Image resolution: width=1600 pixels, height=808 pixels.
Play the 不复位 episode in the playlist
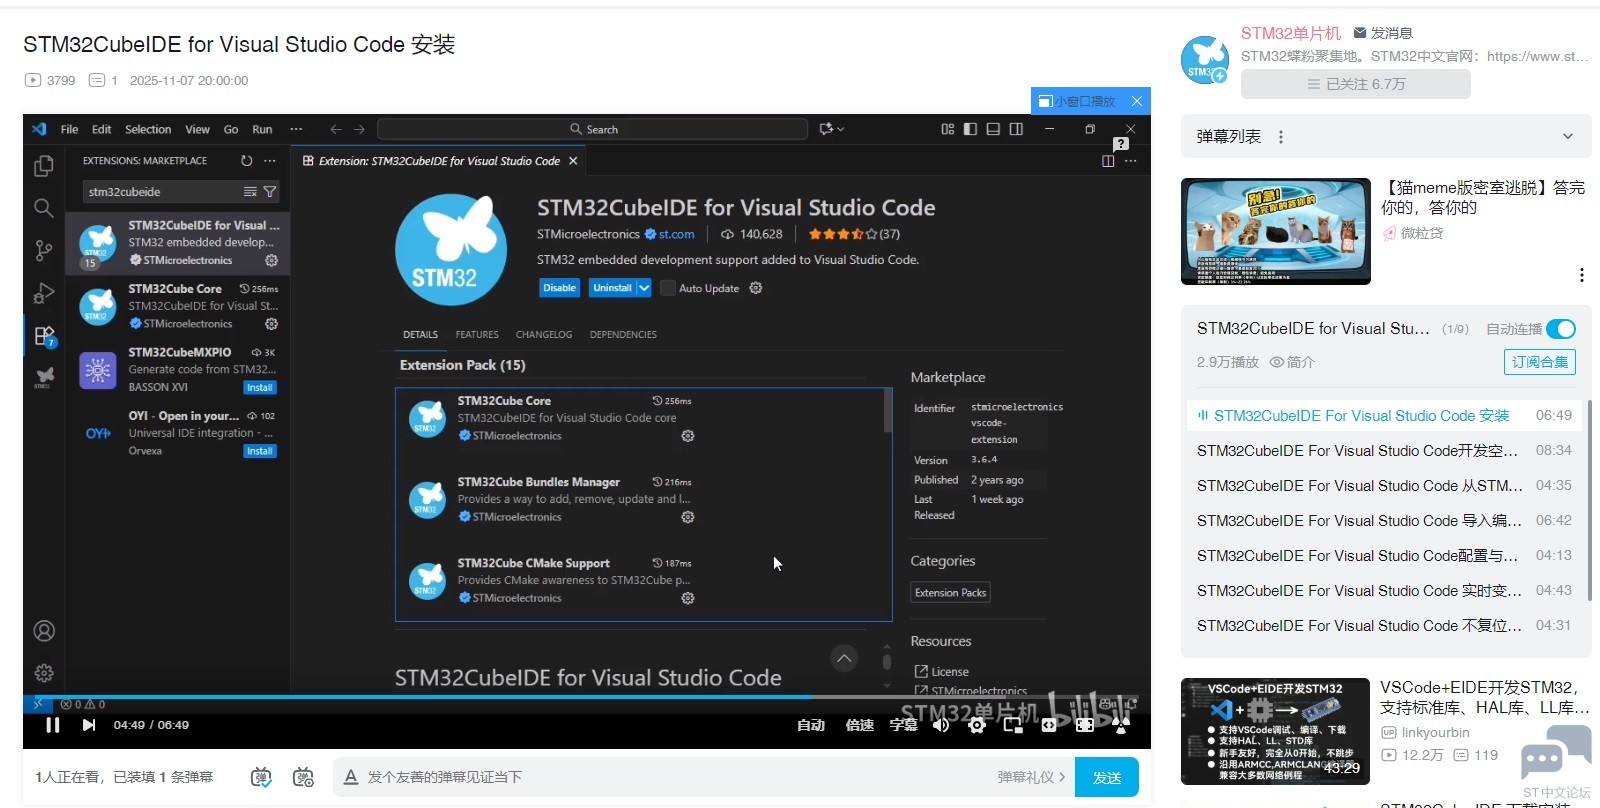coord(1384,626)
